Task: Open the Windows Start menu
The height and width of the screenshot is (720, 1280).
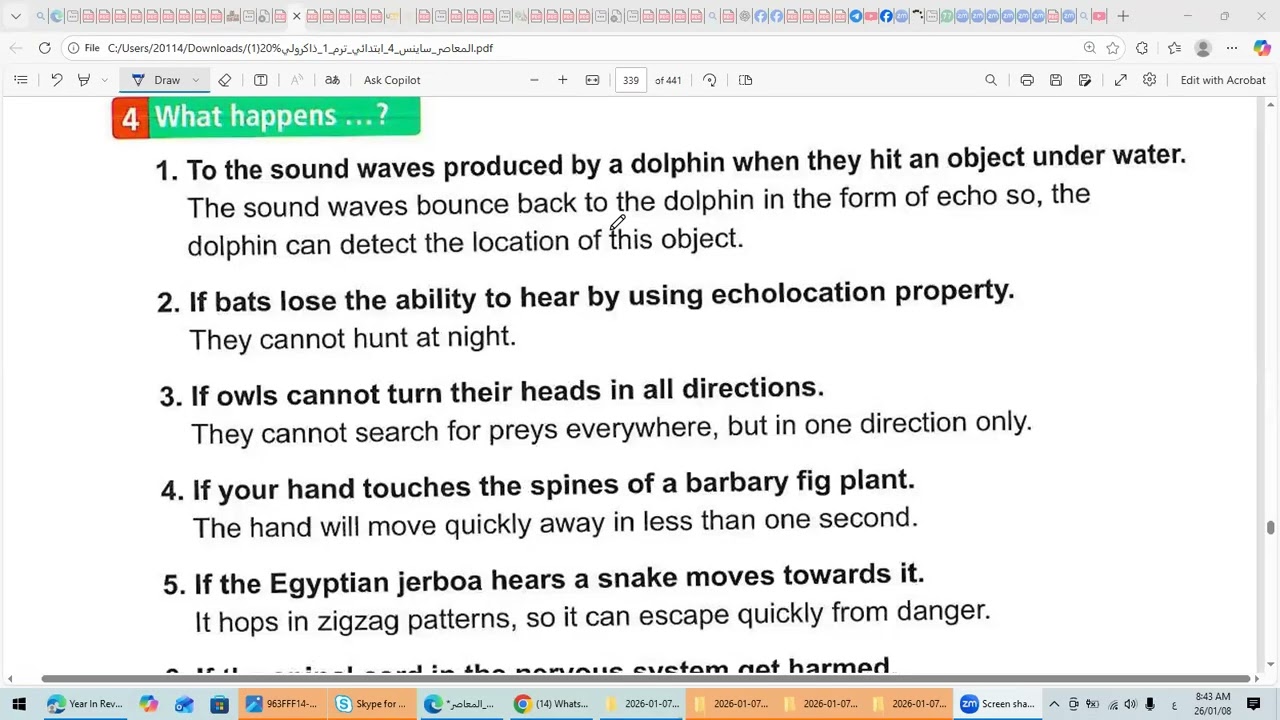Action: 19,704
